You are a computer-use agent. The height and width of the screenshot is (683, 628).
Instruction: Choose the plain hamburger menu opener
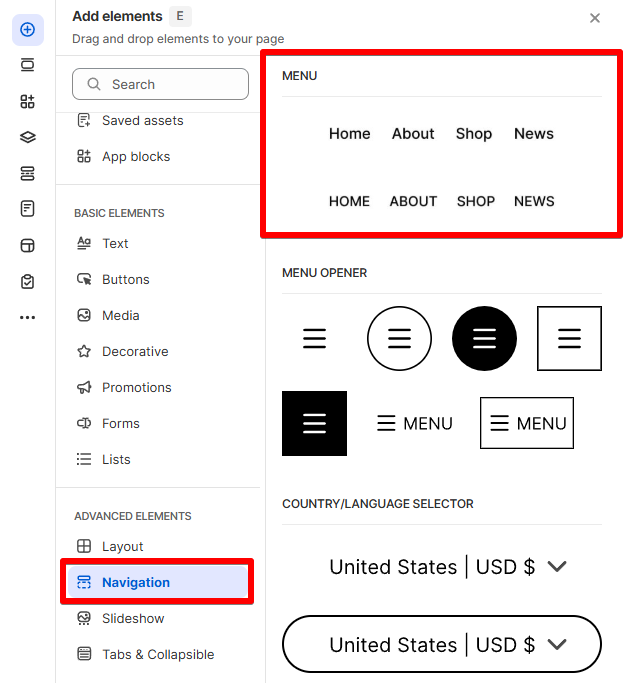click(x=314, y=338)
